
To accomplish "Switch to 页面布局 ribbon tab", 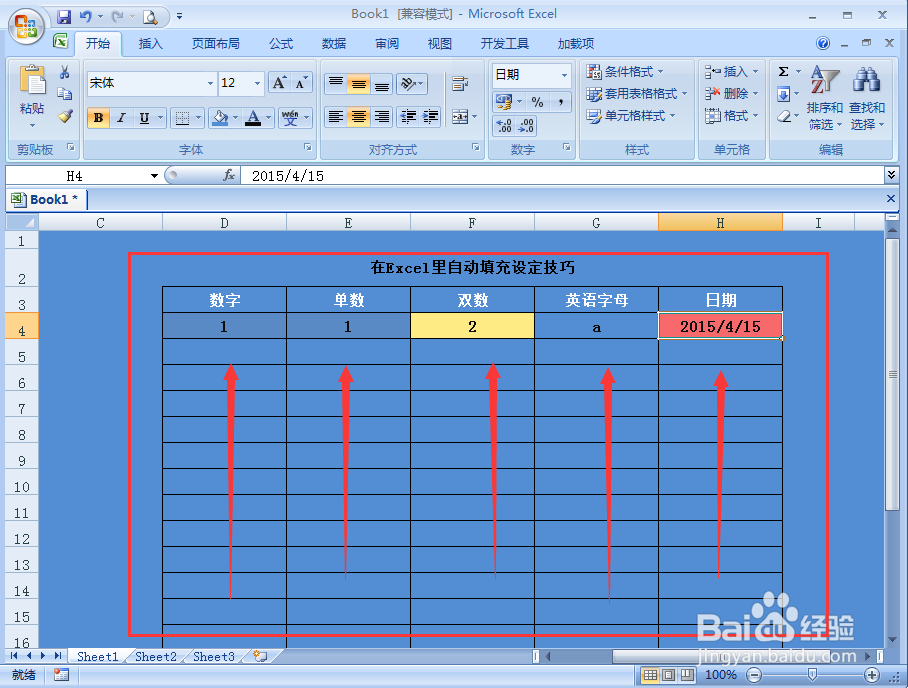I will coord(215,43).
